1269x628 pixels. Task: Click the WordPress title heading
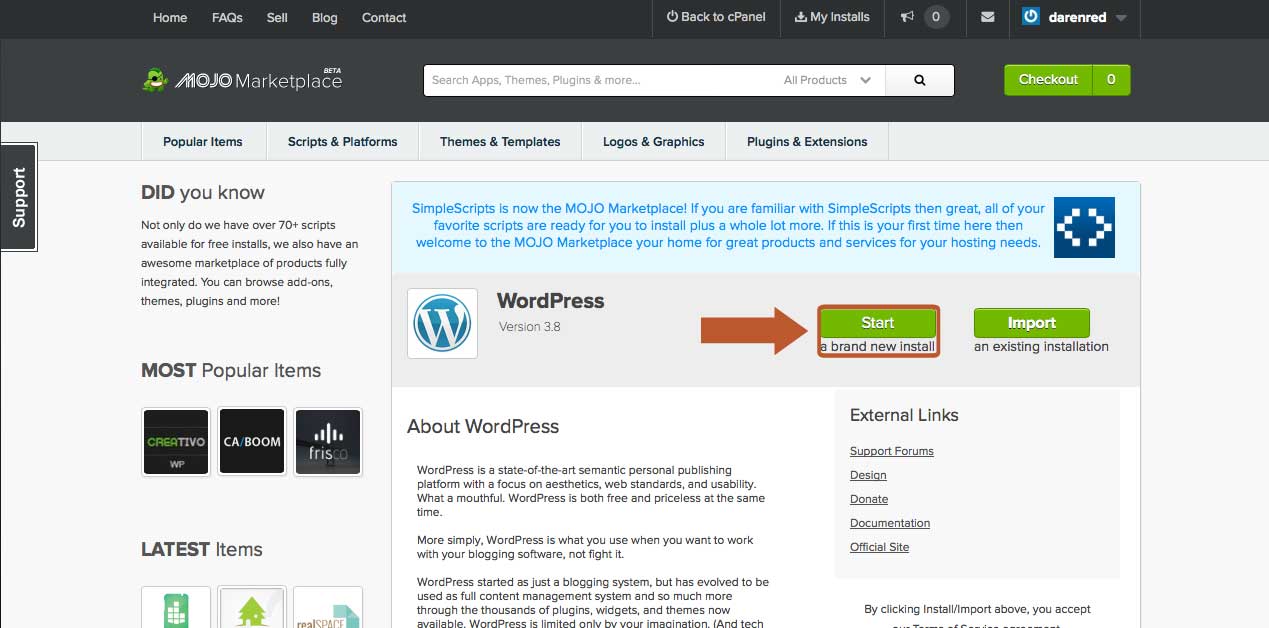point(551,301)
